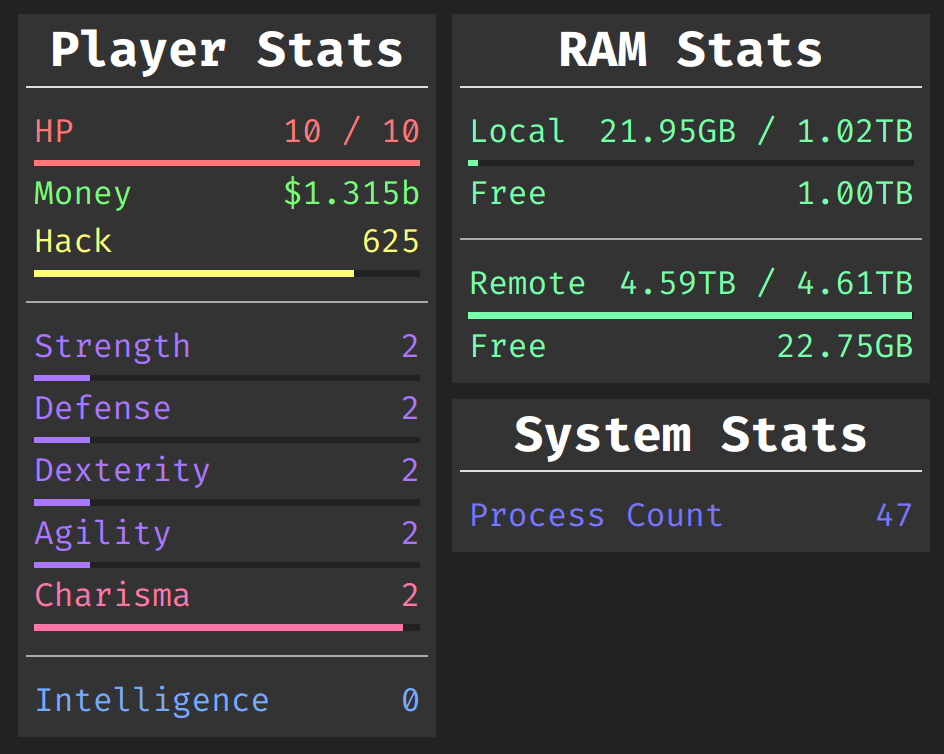This screenshot has height=754, width=944.
Task: Click the RAM Stats panel header
Action: 690,50
